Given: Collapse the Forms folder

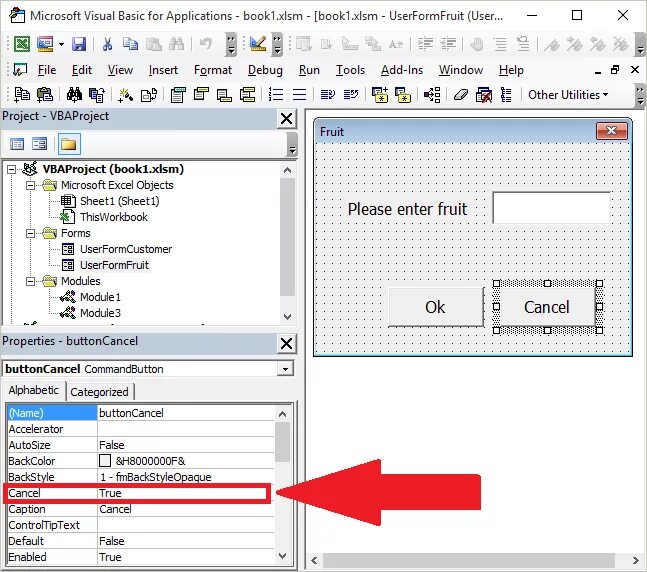Looking at the screenshot, I should coord(31,234).
